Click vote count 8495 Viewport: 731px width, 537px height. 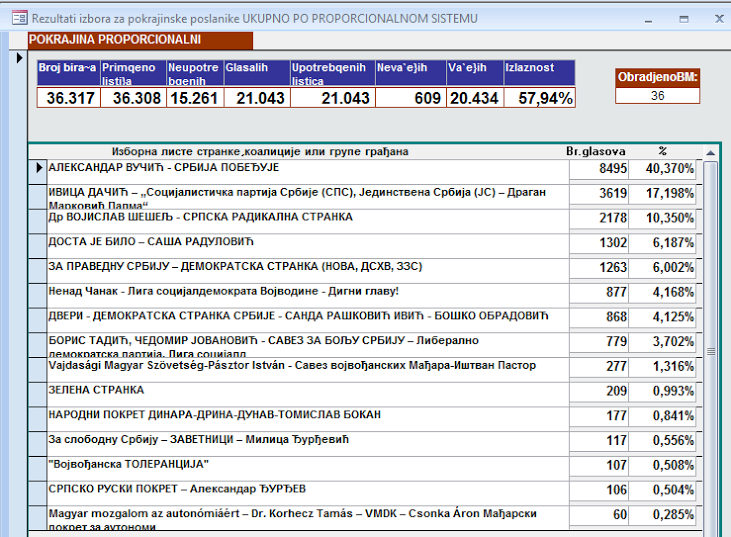point(599,169)
